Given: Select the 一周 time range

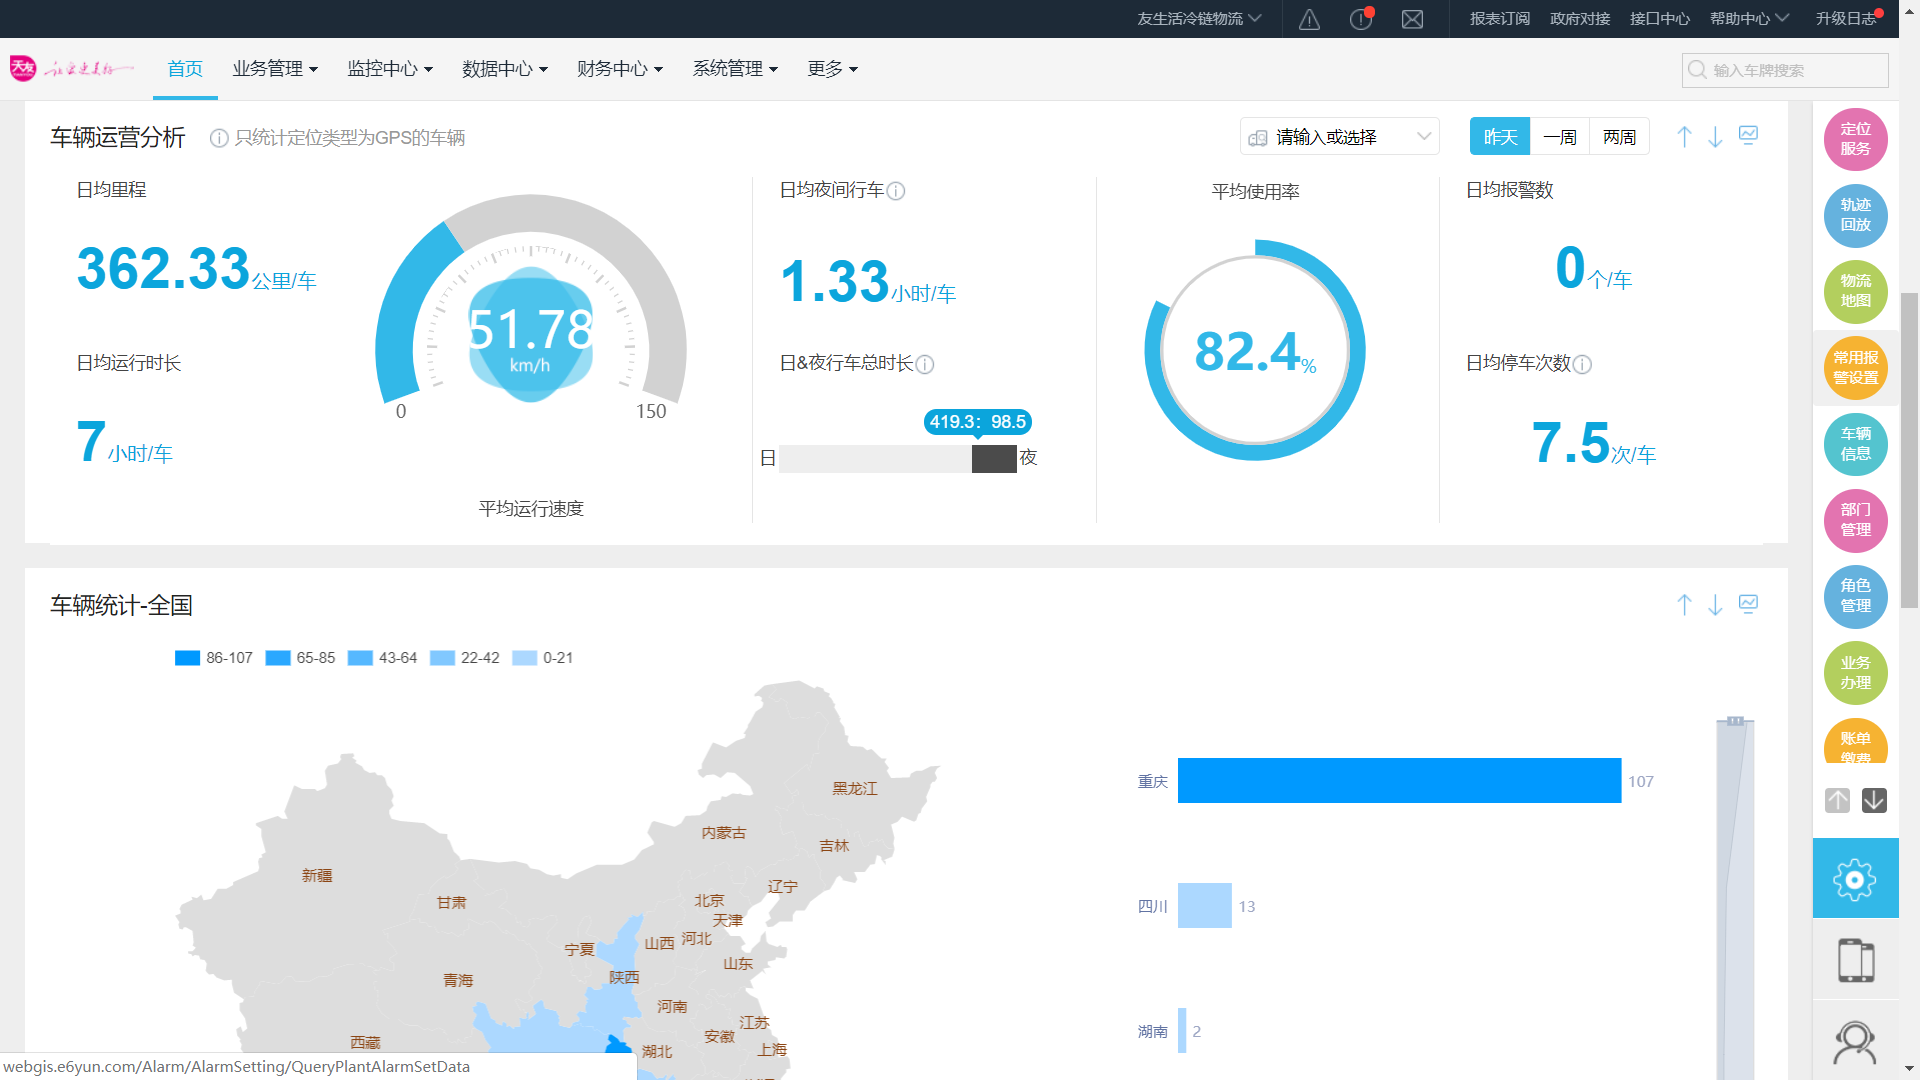Looking at the screenshot, I should 1559,137.
